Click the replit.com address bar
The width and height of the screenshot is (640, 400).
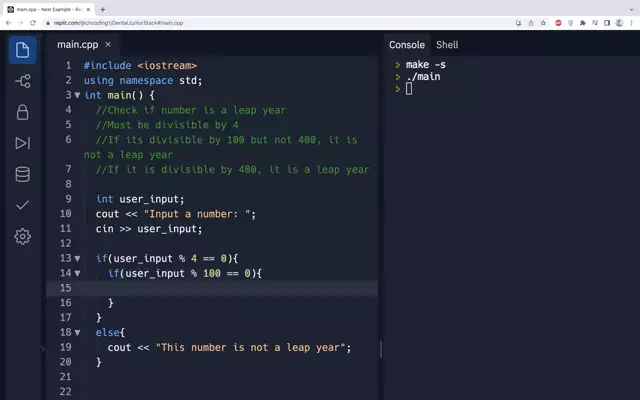pyautogui.click(x=118, y=23)
